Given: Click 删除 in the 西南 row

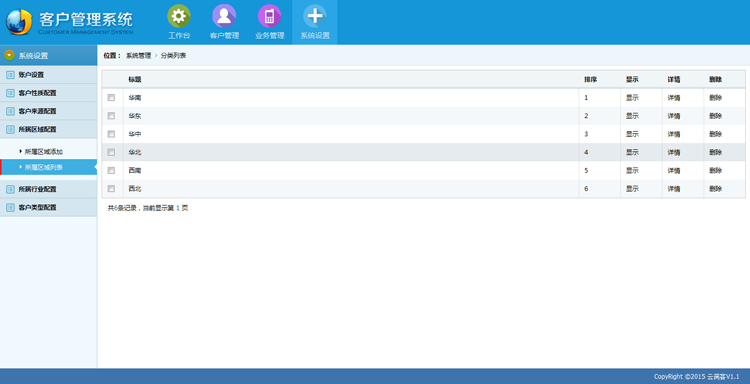Looking at the screenshot, I should click(x=716, y=170).
